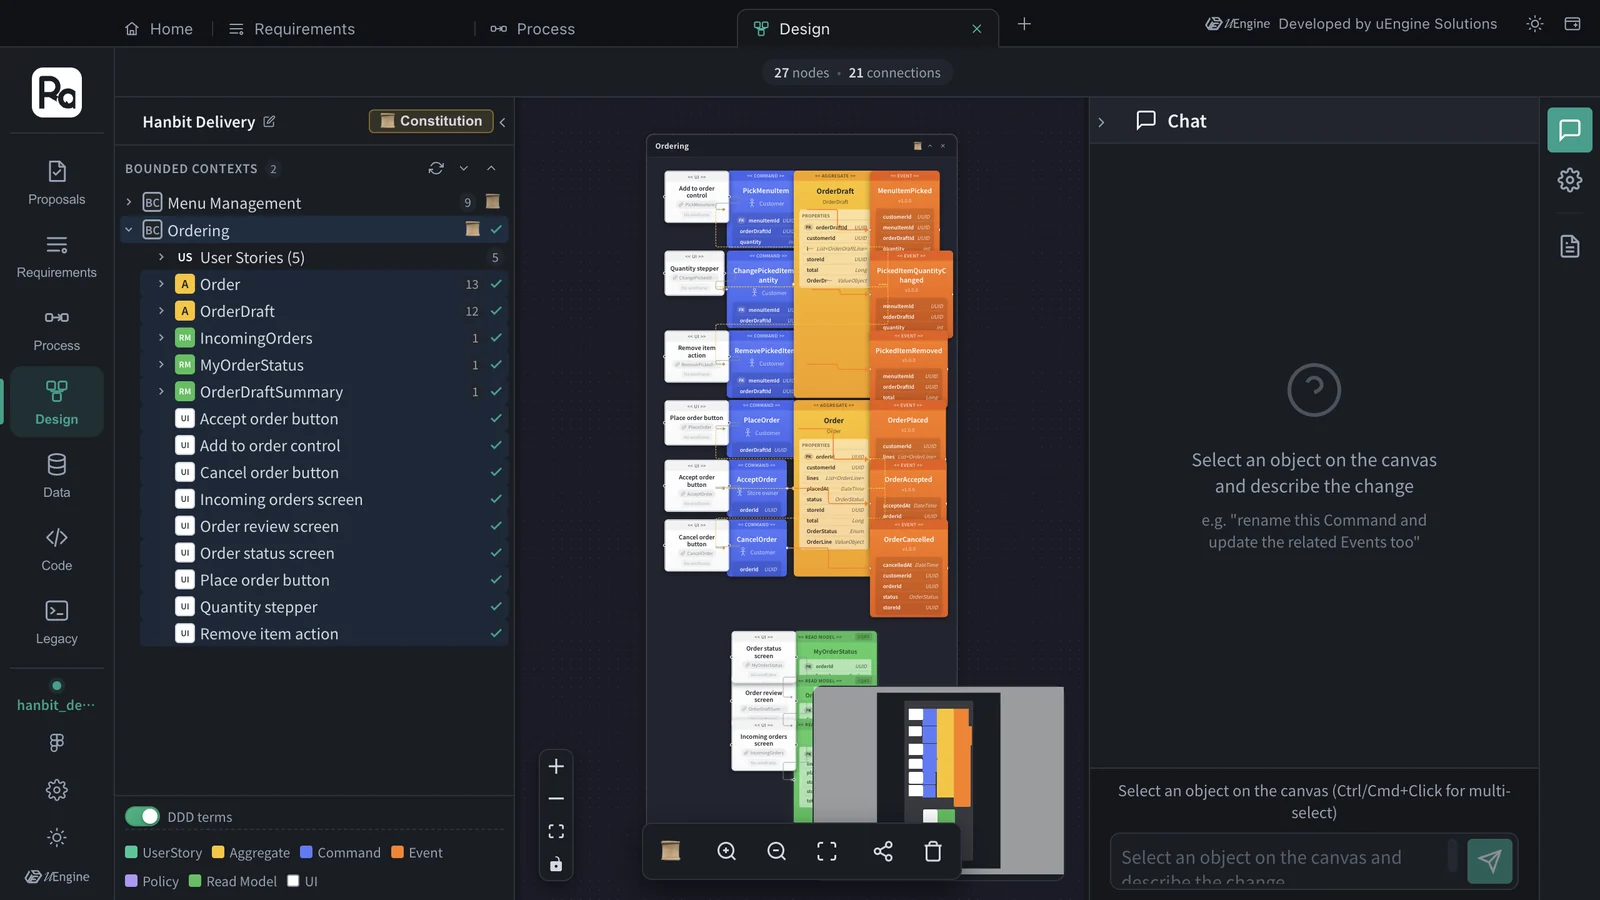Click the Aggregate legend color swatch
This screenshot has height=900, width=1600.
[218, 853]
